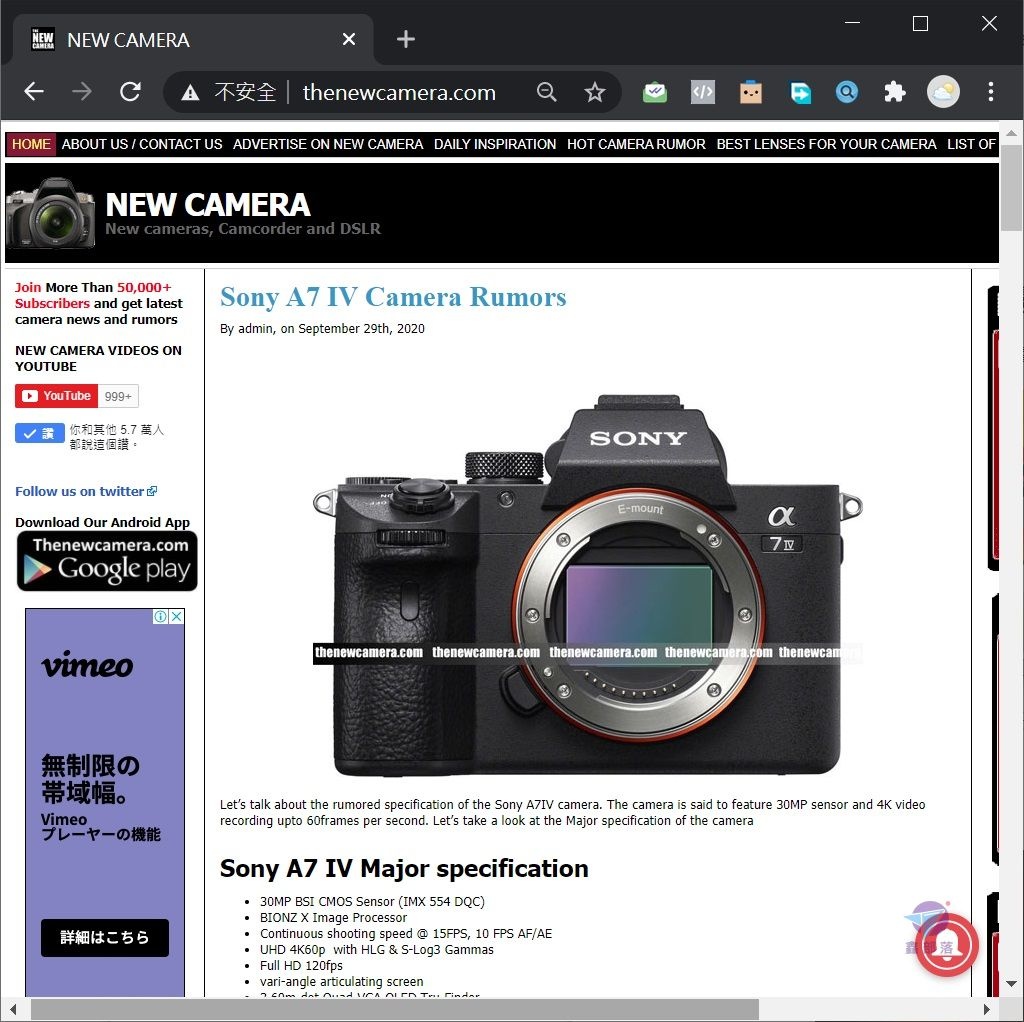Close the Vimeo ad with X icon
This screenshot has height=1022, width=1024.
point(177,616)
